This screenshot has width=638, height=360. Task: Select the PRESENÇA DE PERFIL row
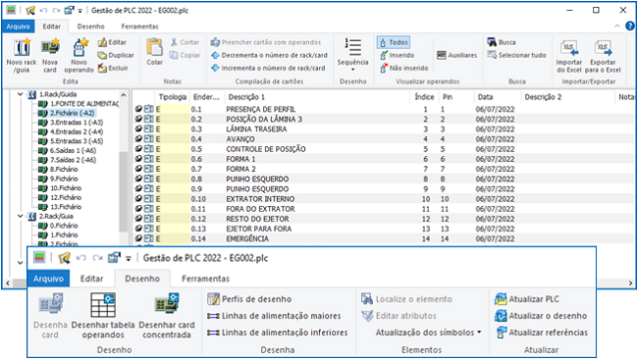coord(385,109)
